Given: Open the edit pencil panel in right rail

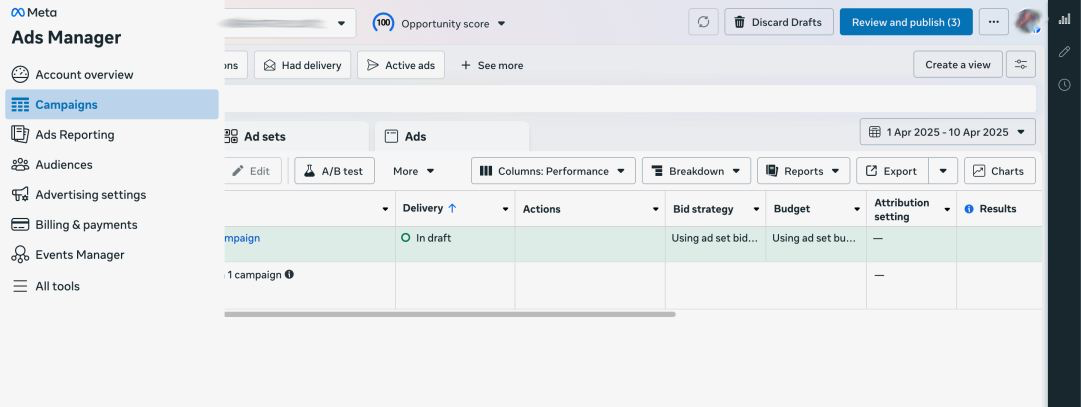Looking at the screenshot, I should pyautogui.click(x=1064, y=52).
